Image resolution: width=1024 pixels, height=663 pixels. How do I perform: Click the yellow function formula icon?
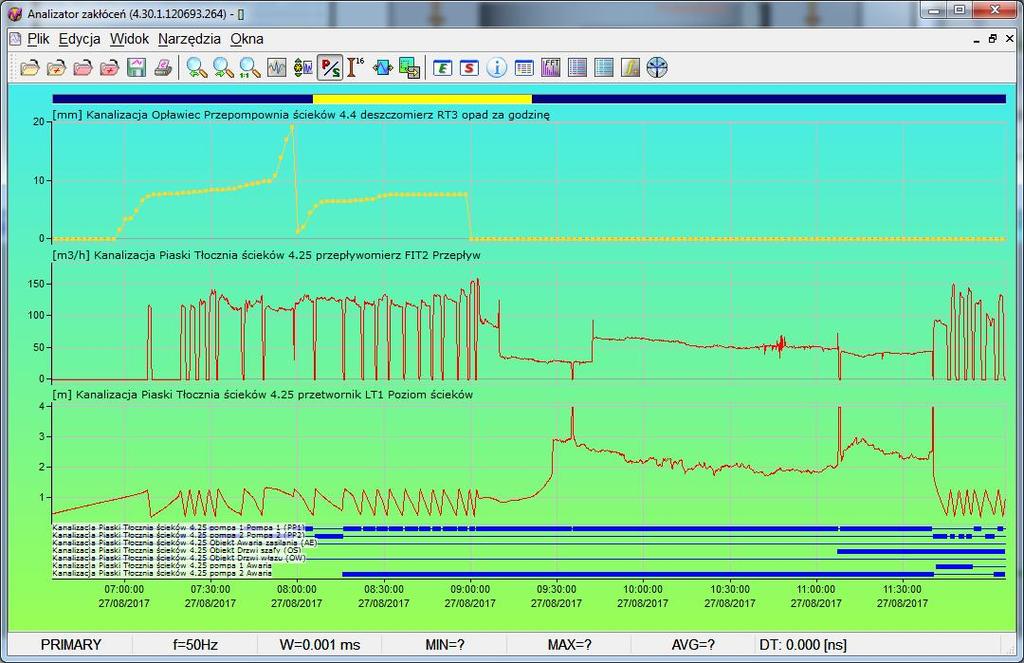click(x=630, y=67)
